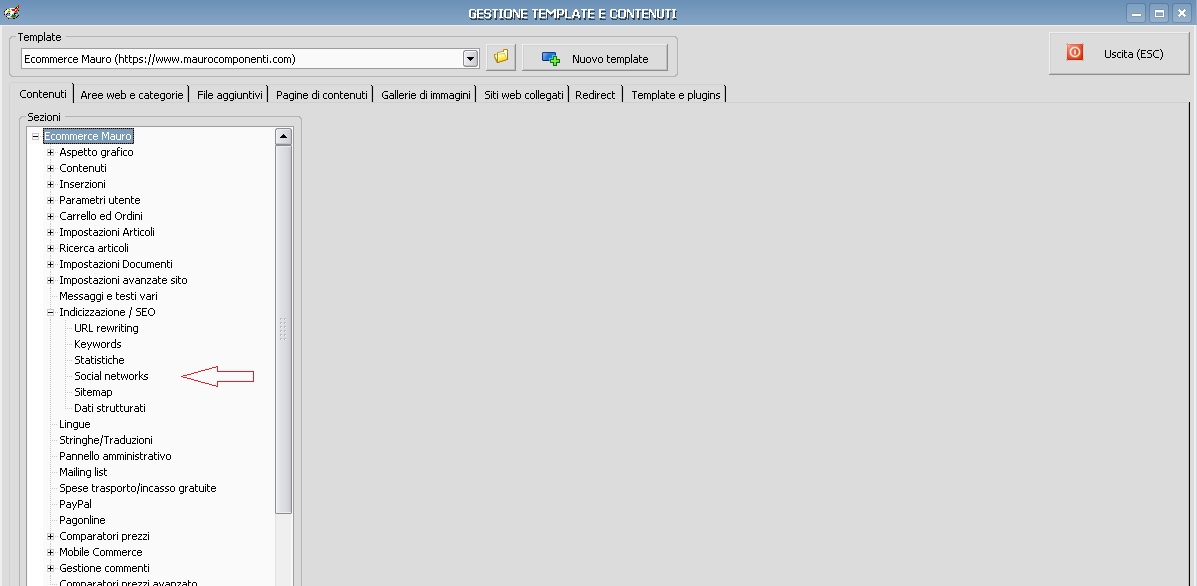Viewport: 1197px width, 586px height.
Task: Expand the Mobile Commerce node
Action: 50,552
